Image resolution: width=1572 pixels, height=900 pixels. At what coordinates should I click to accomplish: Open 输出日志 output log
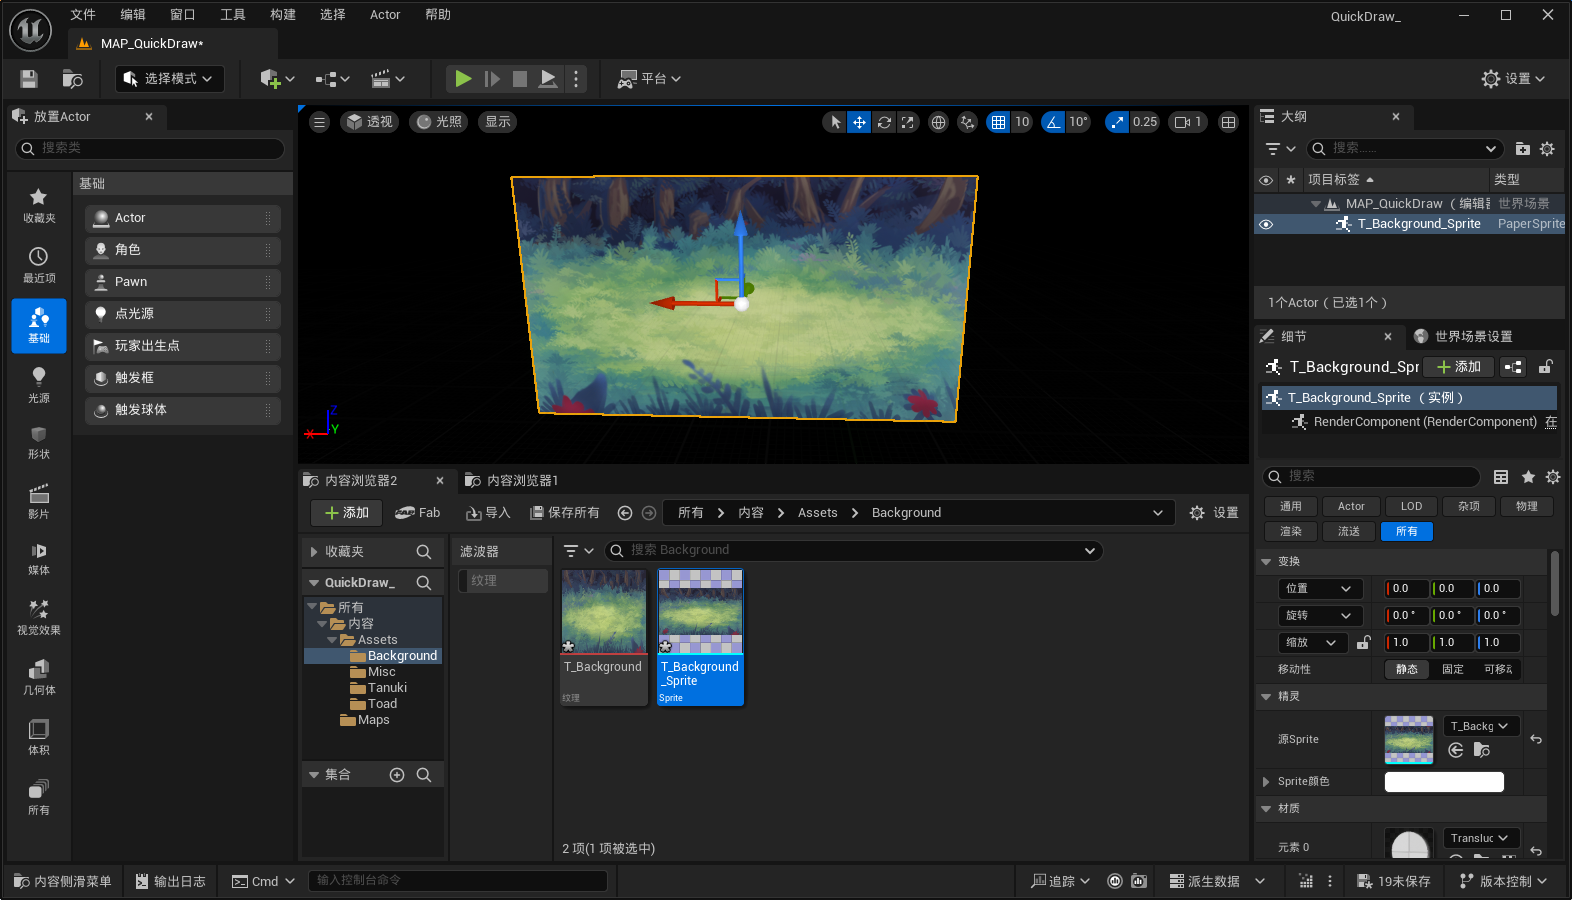170,881
